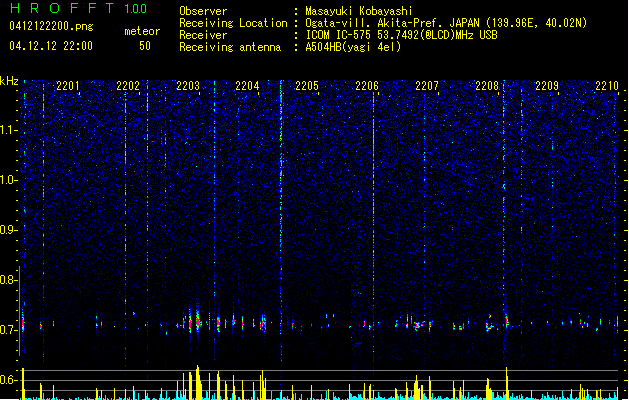Click the 2208 time marker
The image size is (629, 400).
point(487,86)
